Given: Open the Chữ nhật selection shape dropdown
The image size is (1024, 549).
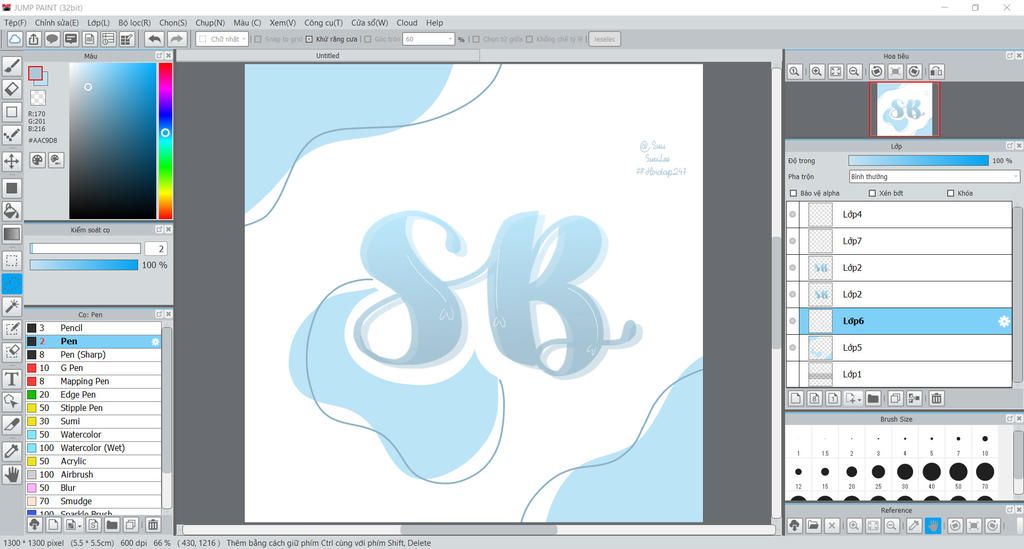Looking at the screenshot, I should pos(222,39).
